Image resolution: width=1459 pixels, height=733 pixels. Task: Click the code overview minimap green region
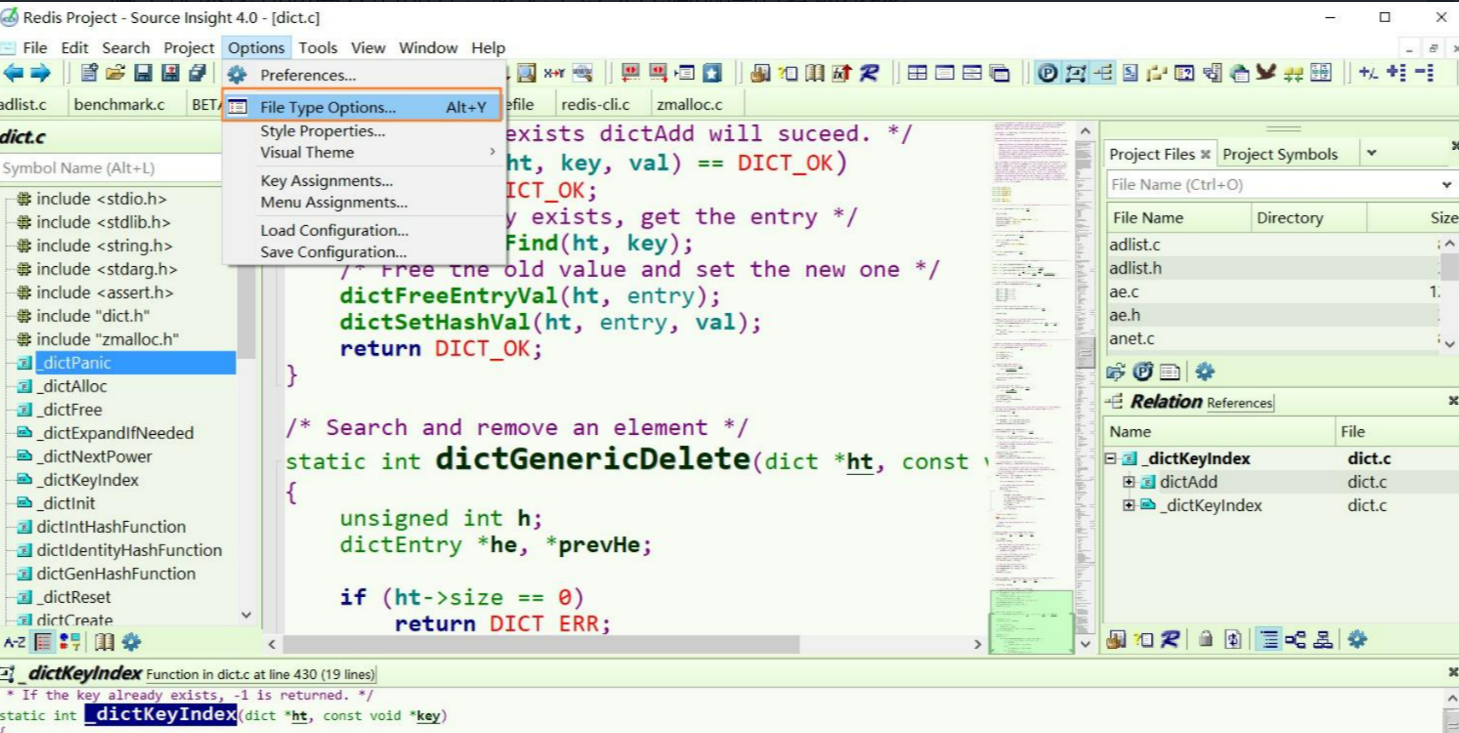coord(1031,620)
